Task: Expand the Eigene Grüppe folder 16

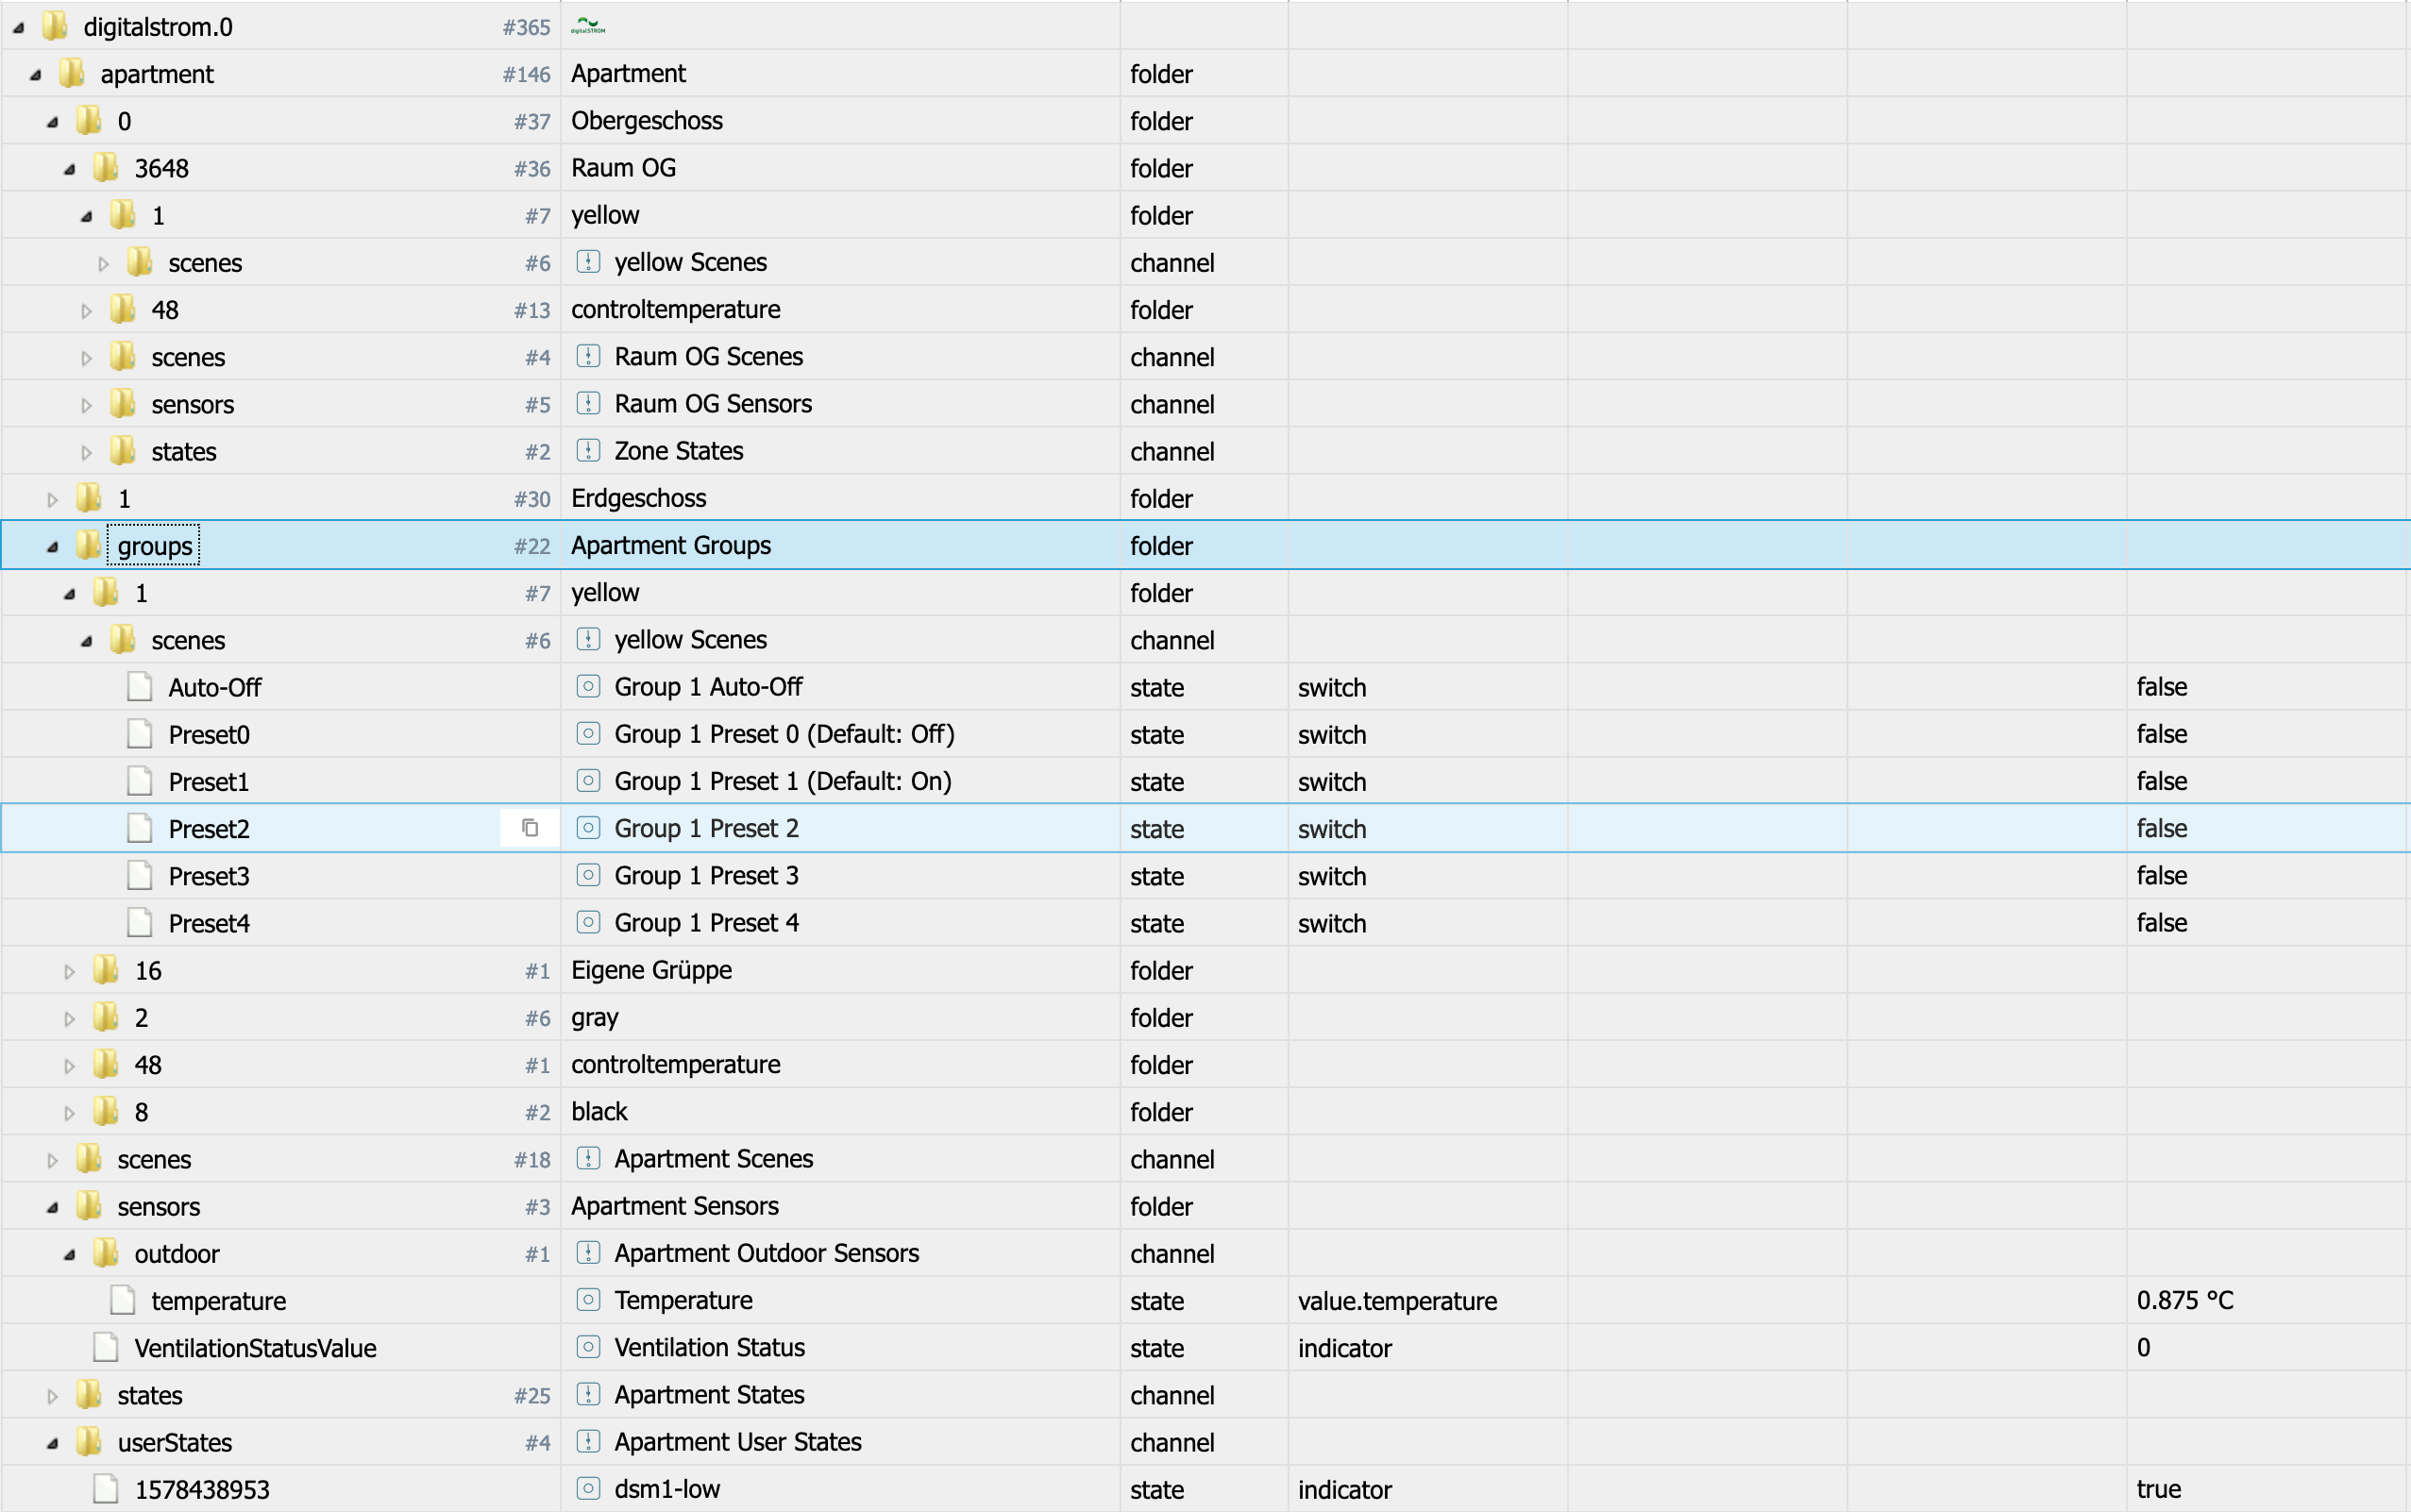Action: 70,971
